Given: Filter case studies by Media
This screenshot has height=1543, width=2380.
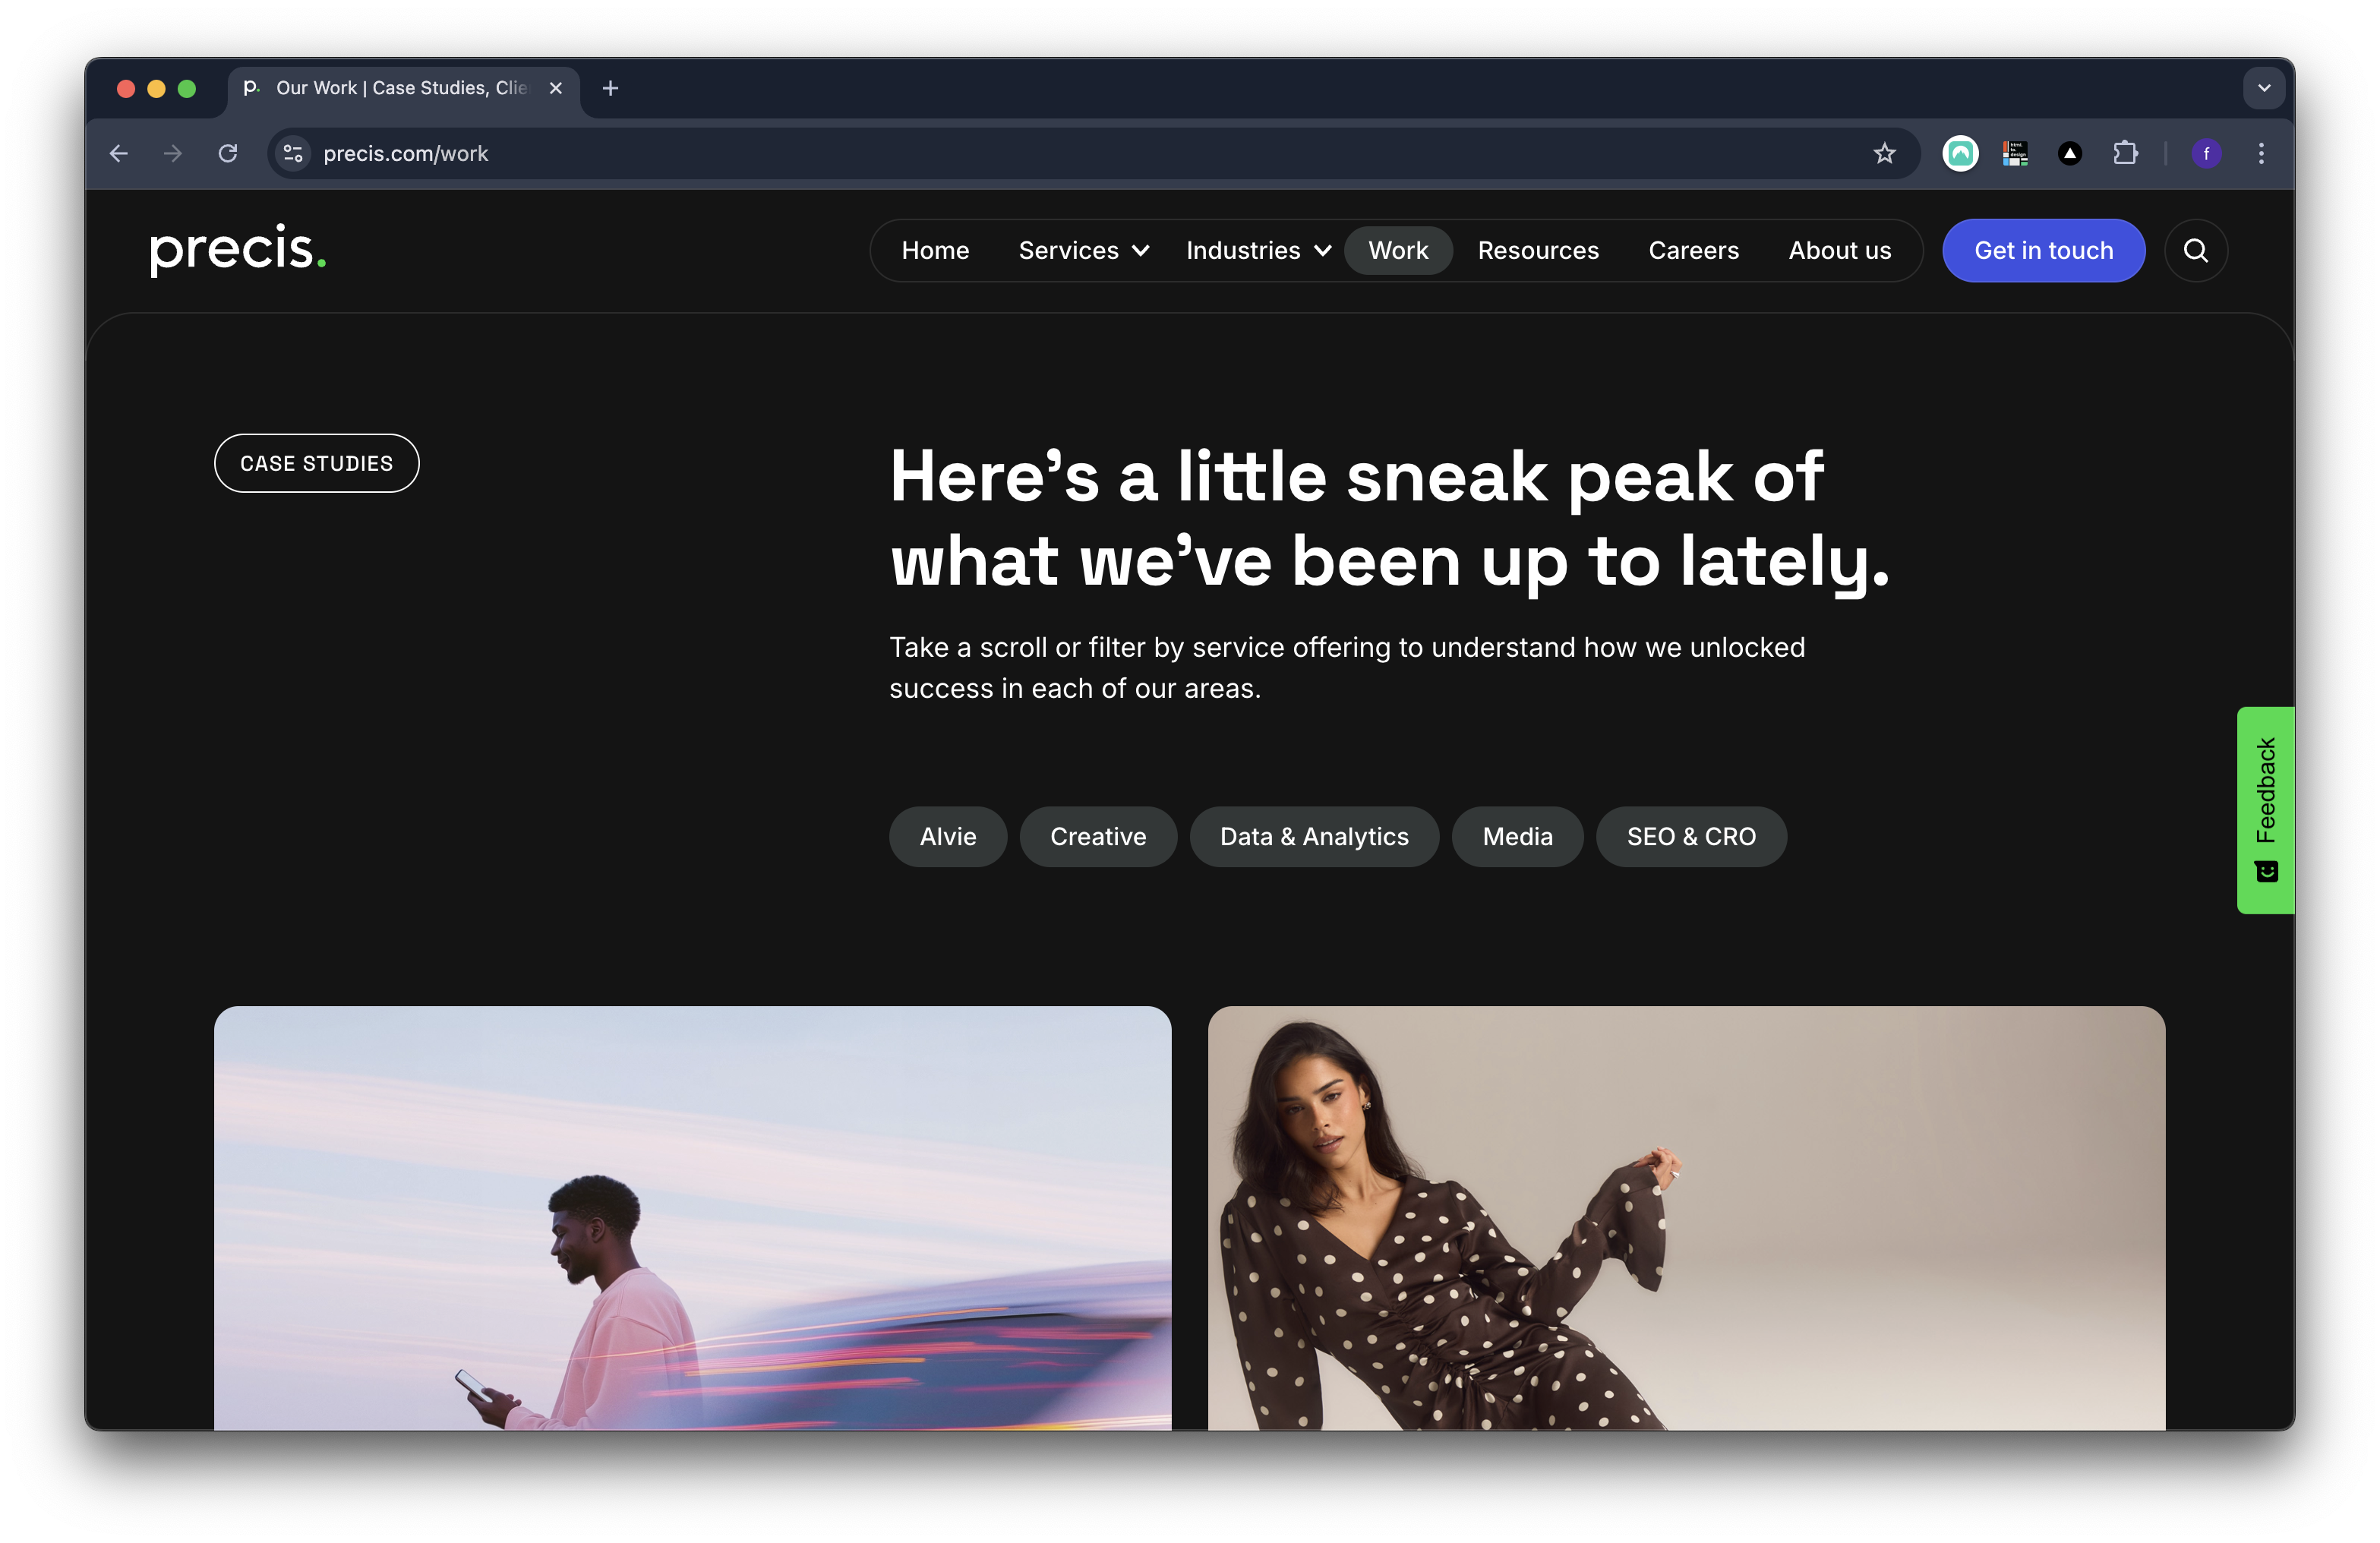Looking at the screenshot, I should pos(1516,836).
